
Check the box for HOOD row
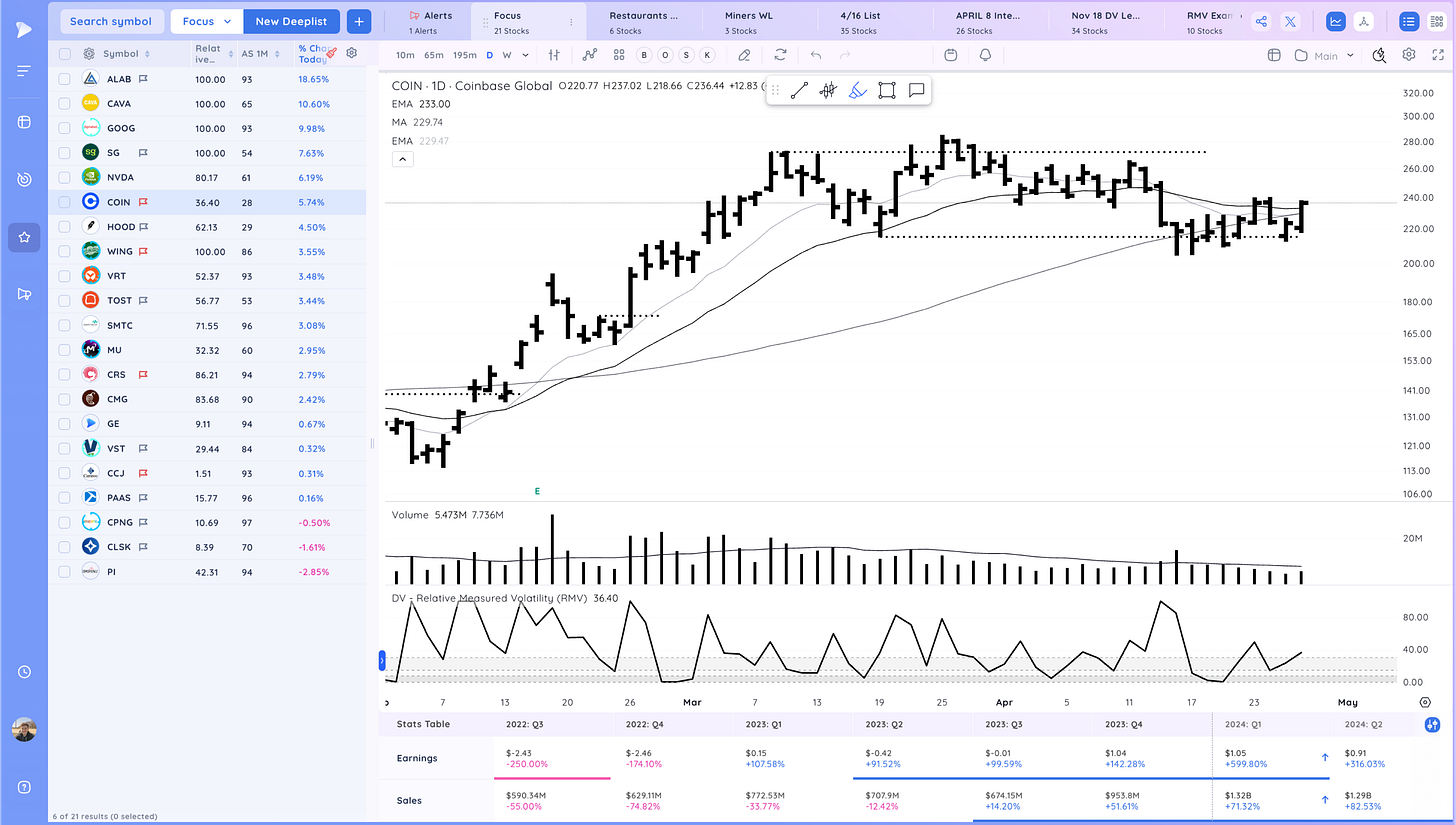click(65, 227)
